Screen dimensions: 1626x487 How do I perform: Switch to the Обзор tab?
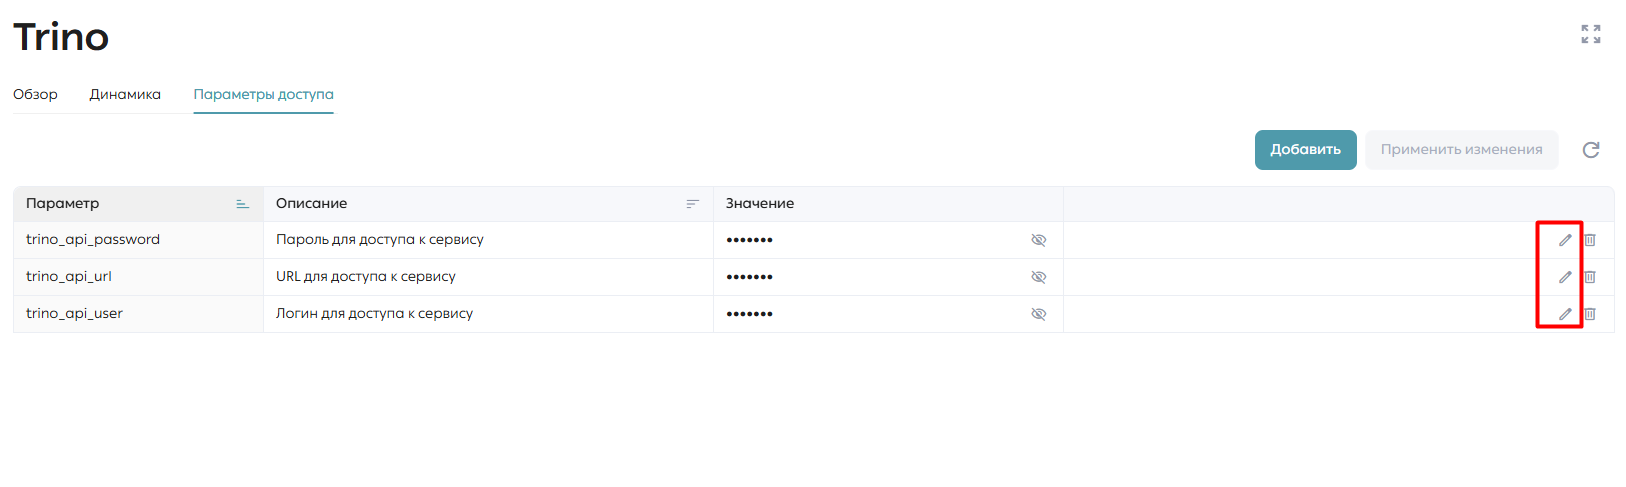[x=35, y=94]
